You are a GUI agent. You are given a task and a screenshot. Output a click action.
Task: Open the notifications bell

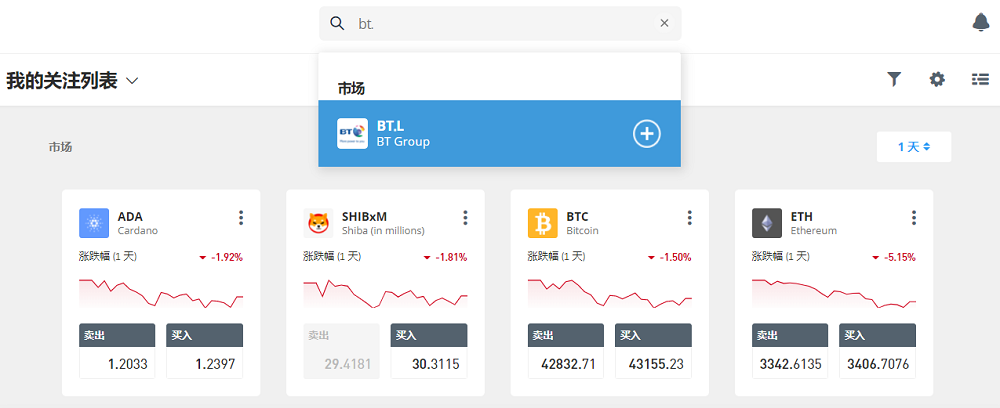pos(981,23)
